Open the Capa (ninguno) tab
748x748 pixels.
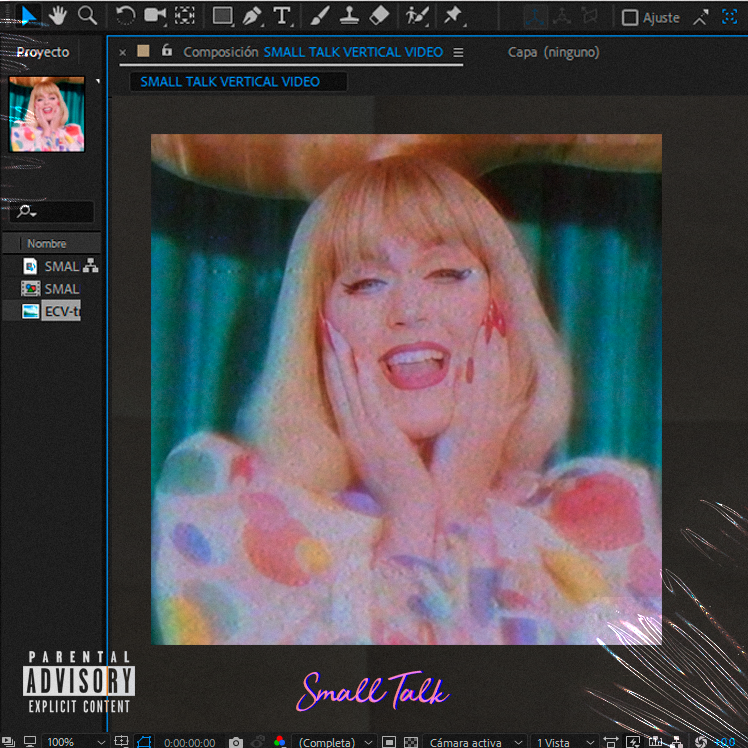(551, 52)
